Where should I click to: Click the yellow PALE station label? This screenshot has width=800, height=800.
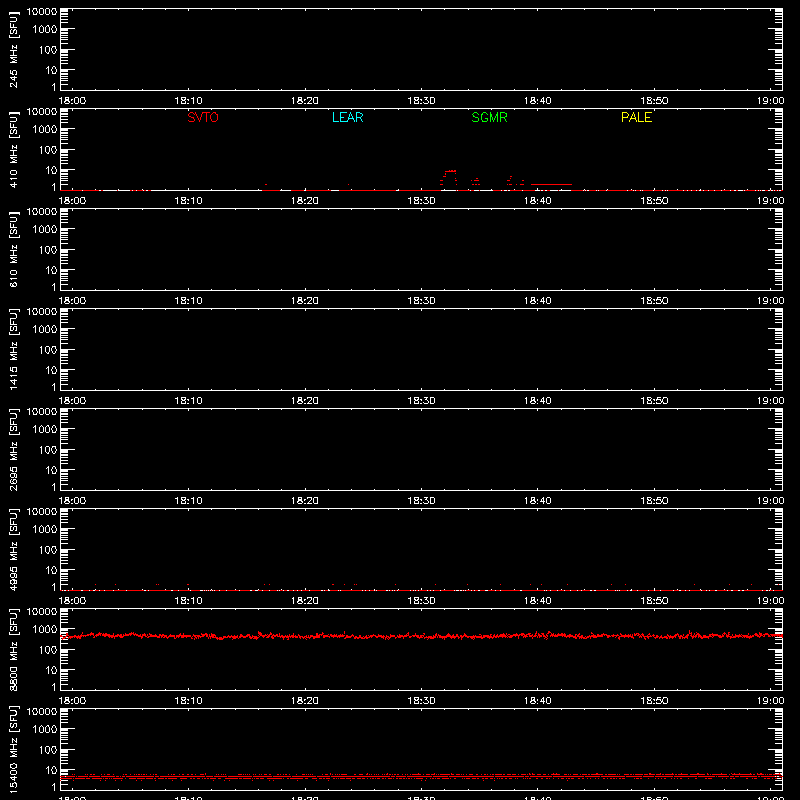pyautogui.click(x=636, y=117)
